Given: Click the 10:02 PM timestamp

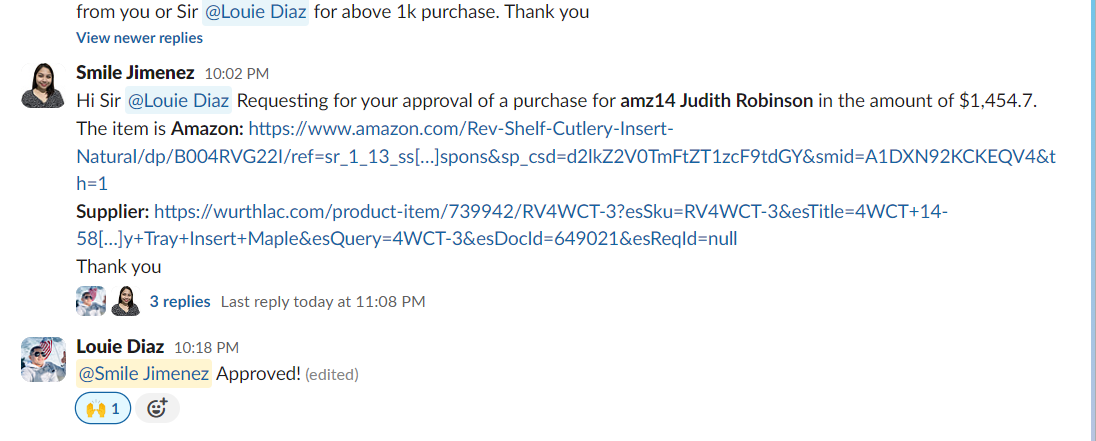Looking at the screenshot, I should click(236, 73).
